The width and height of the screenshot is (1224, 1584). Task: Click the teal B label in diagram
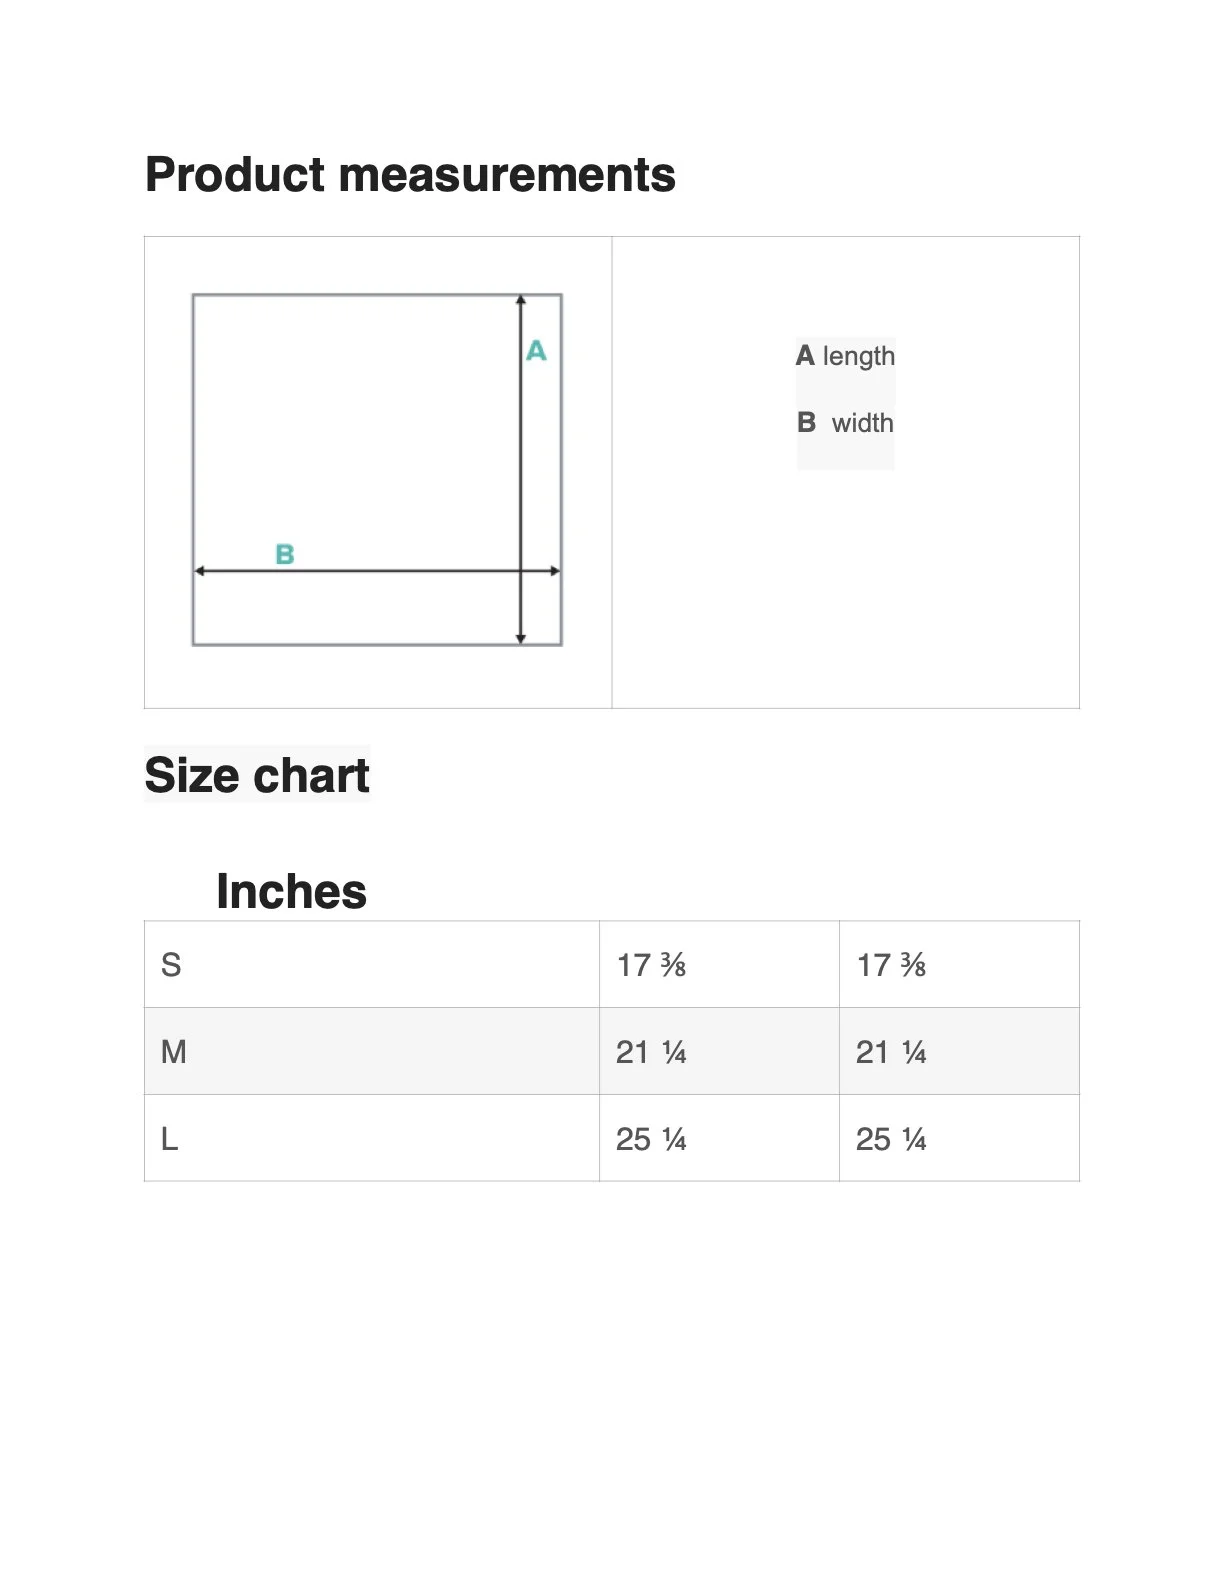[285, 554]
